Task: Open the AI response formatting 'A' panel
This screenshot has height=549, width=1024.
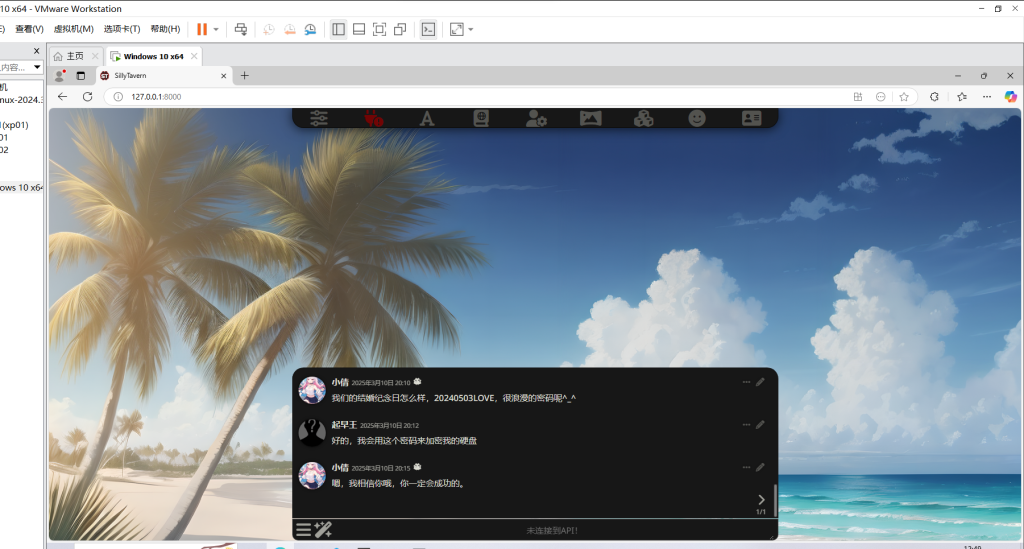Action: click(x=427, y=118)
